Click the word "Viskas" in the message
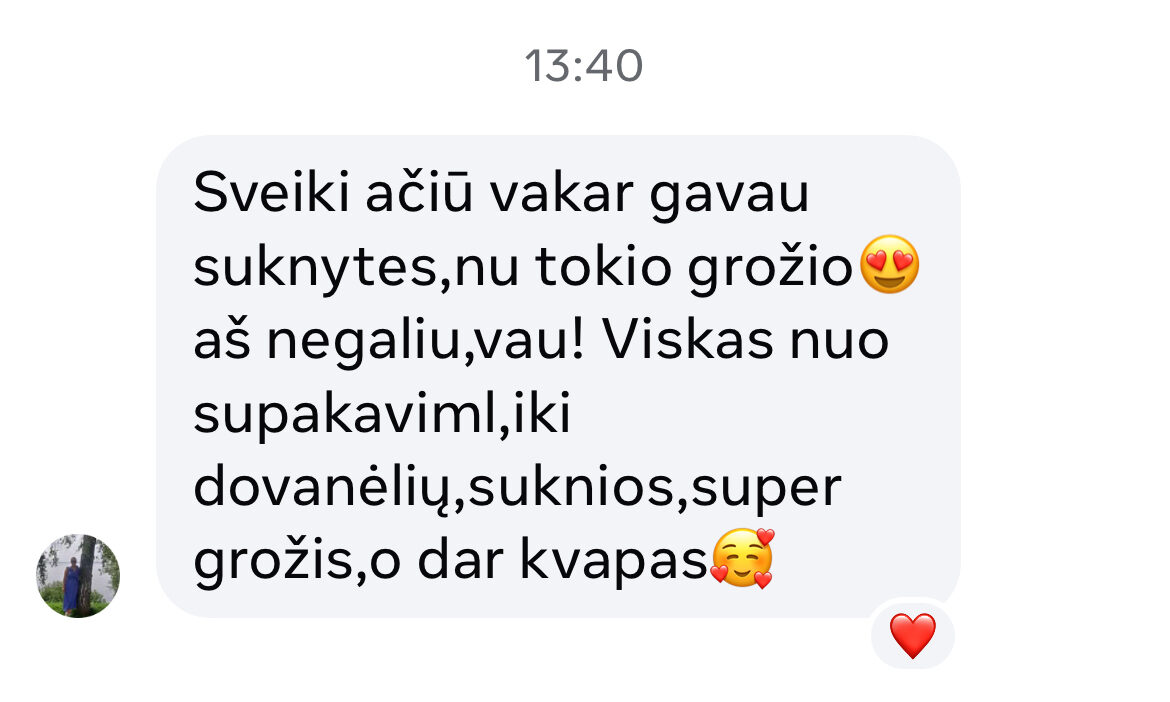The image size is (1170, 702). [x=688, y=340]
